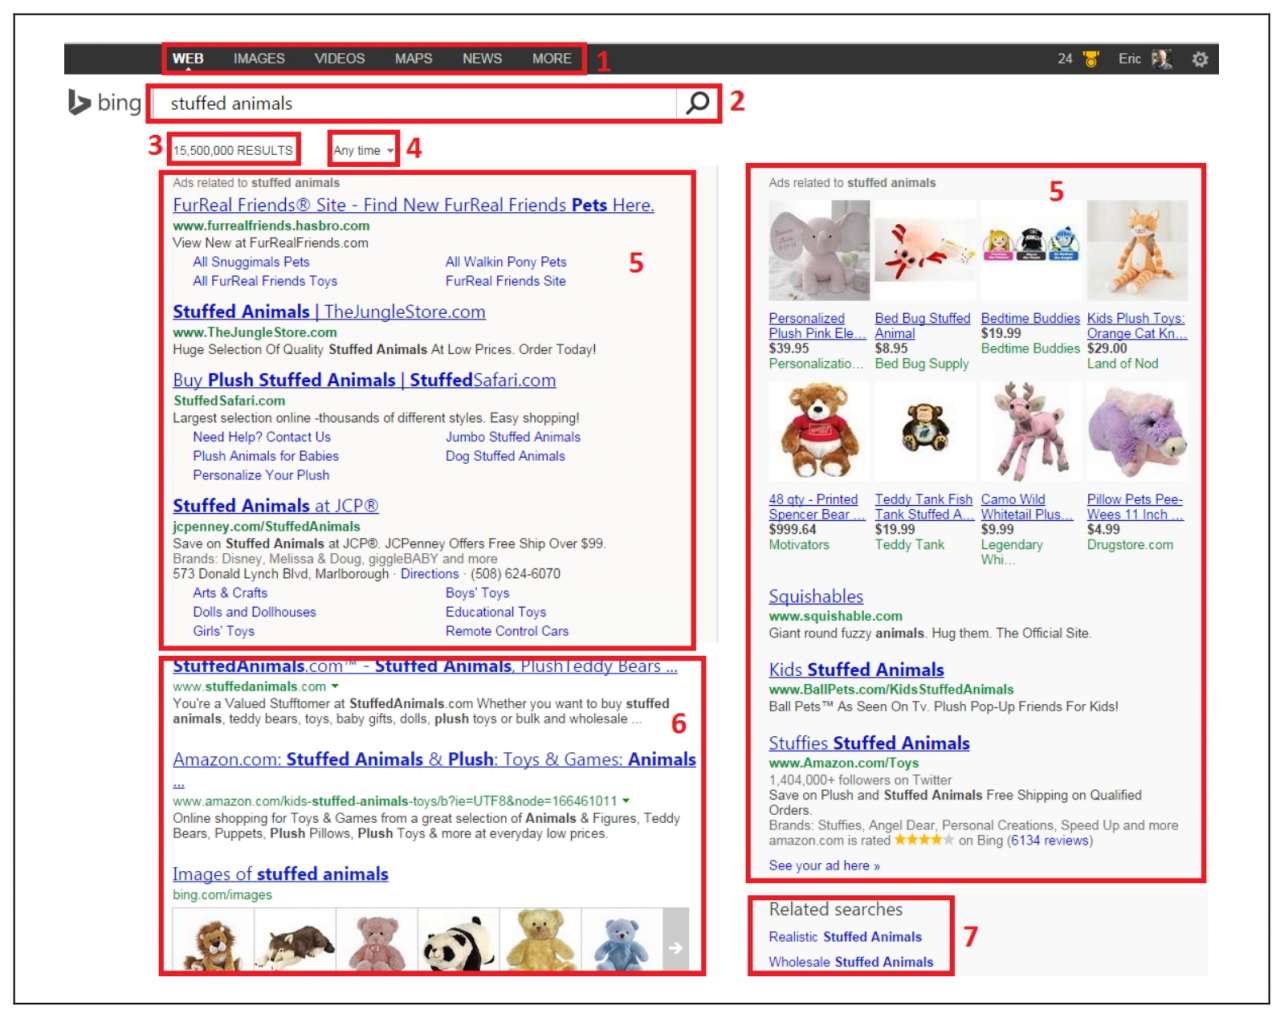Click the search box with stuffed animals
Screen dimensions: 1280x1014
(415, 103)
